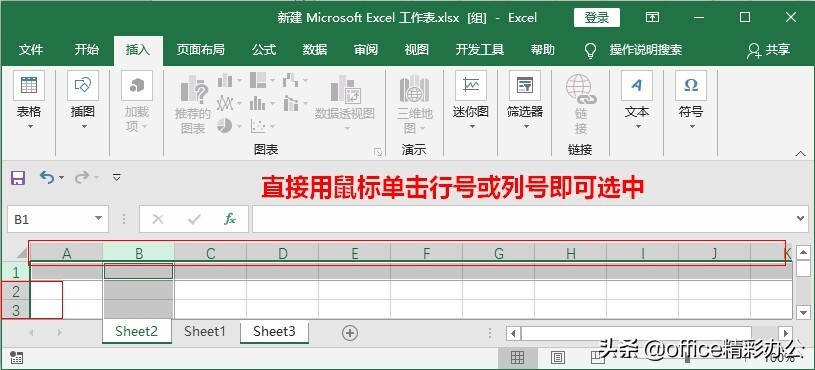815x370 pixels.
Task: Select column D by its header
Action: click(x=283, y=254)
